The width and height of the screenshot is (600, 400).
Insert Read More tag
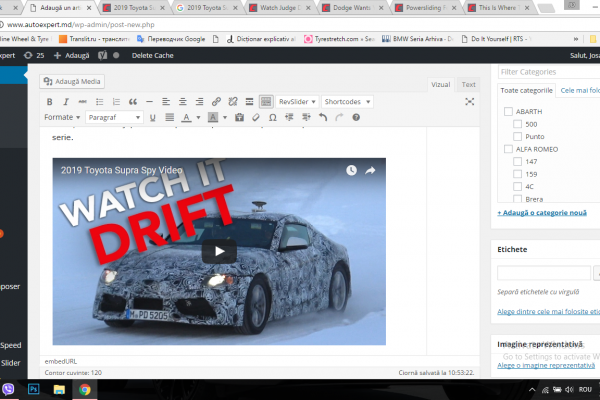coord(249,102)
